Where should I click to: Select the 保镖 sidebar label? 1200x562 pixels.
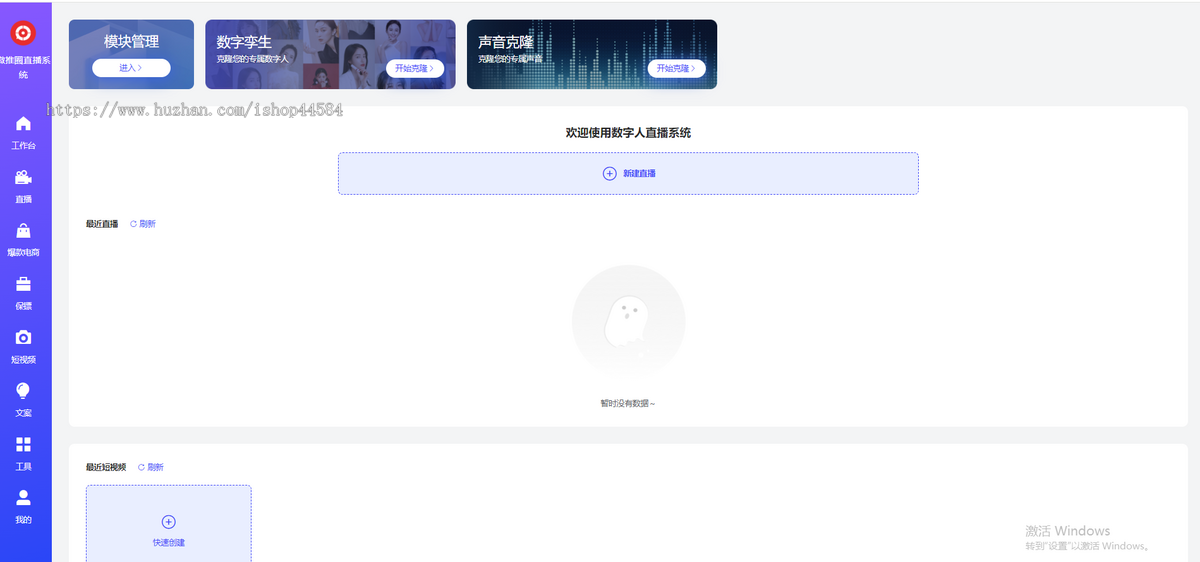pyautogui.click(x=23, y=306)
